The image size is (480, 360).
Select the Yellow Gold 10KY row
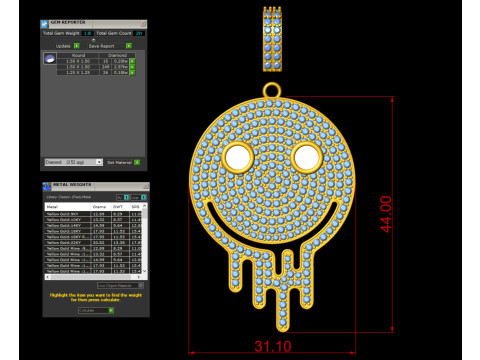[93, 220]
